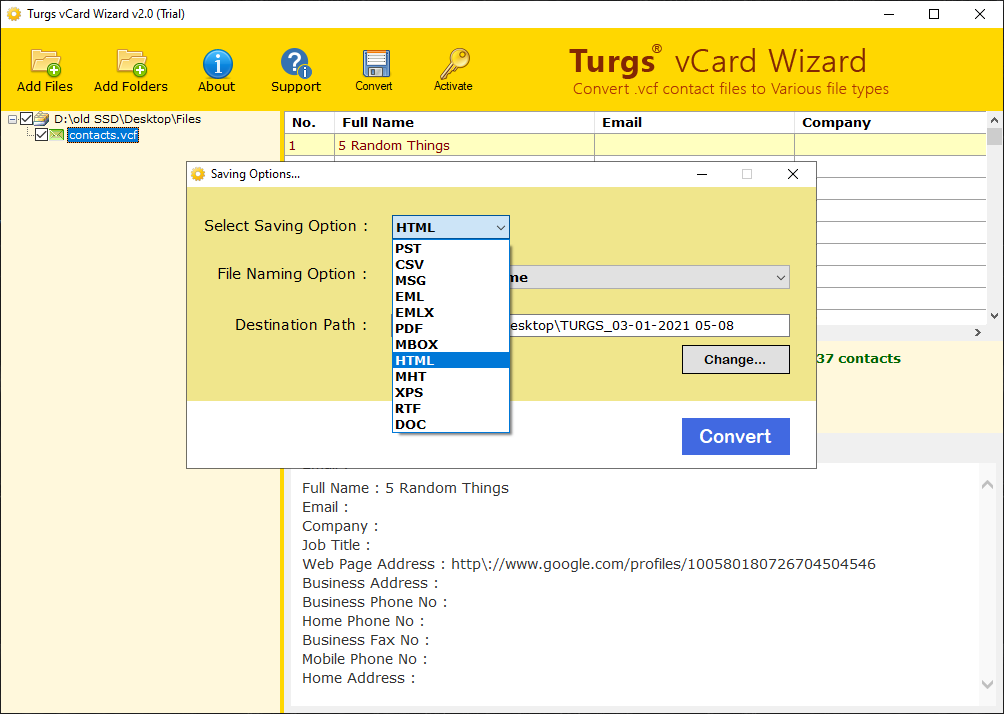Sort by the Full Name column header
This screenshot has height=714, width=1004.
(x=464, y=122)
